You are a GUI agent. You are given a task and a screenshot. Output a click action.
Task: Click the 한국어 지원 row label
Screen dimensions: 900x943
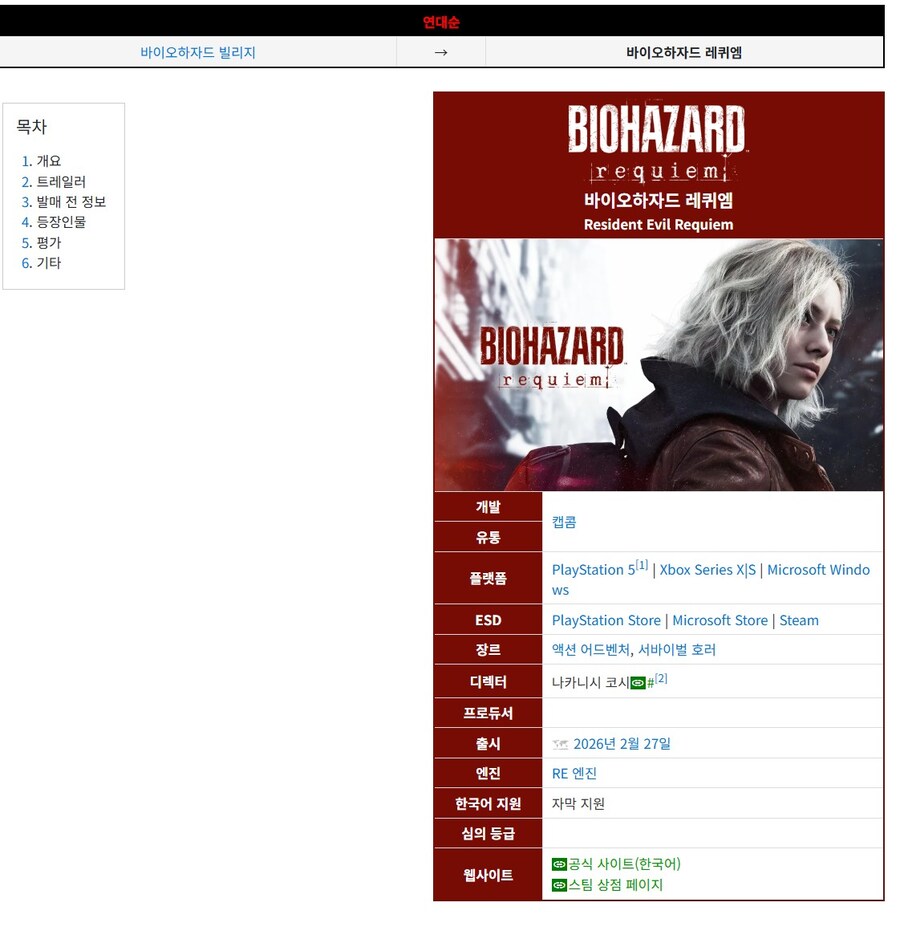(488, 803)
